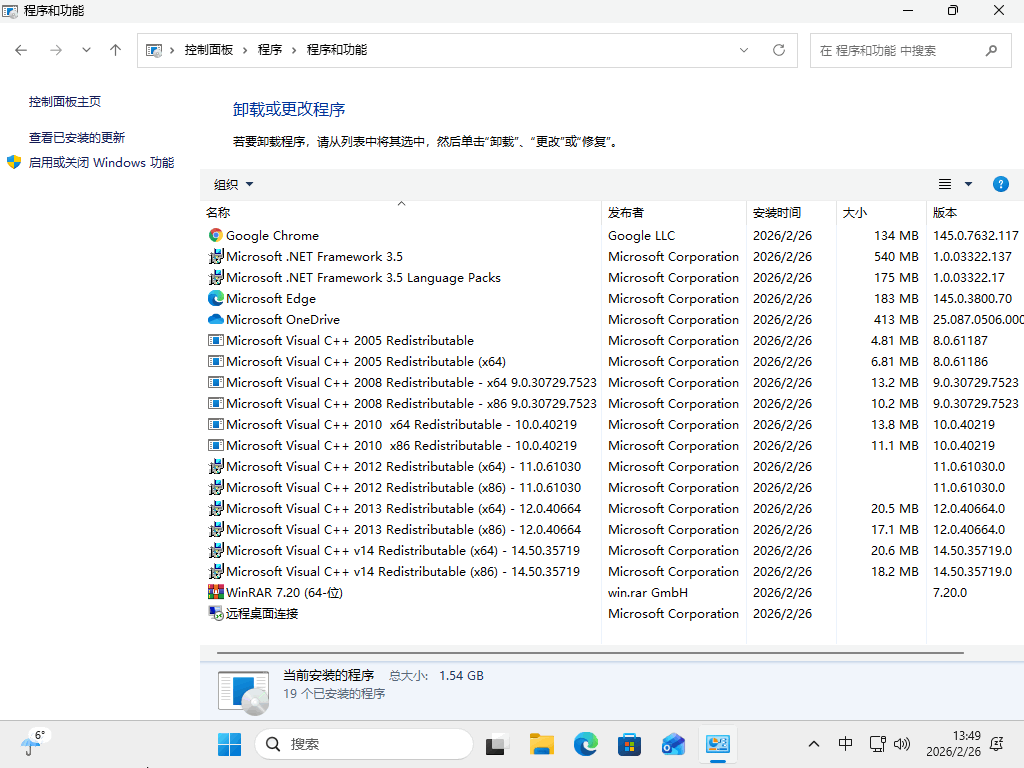Open Microsoft Edge from the taskbar
The image size is (1024, 768).
pyautogui.click(x=585, y=744)
